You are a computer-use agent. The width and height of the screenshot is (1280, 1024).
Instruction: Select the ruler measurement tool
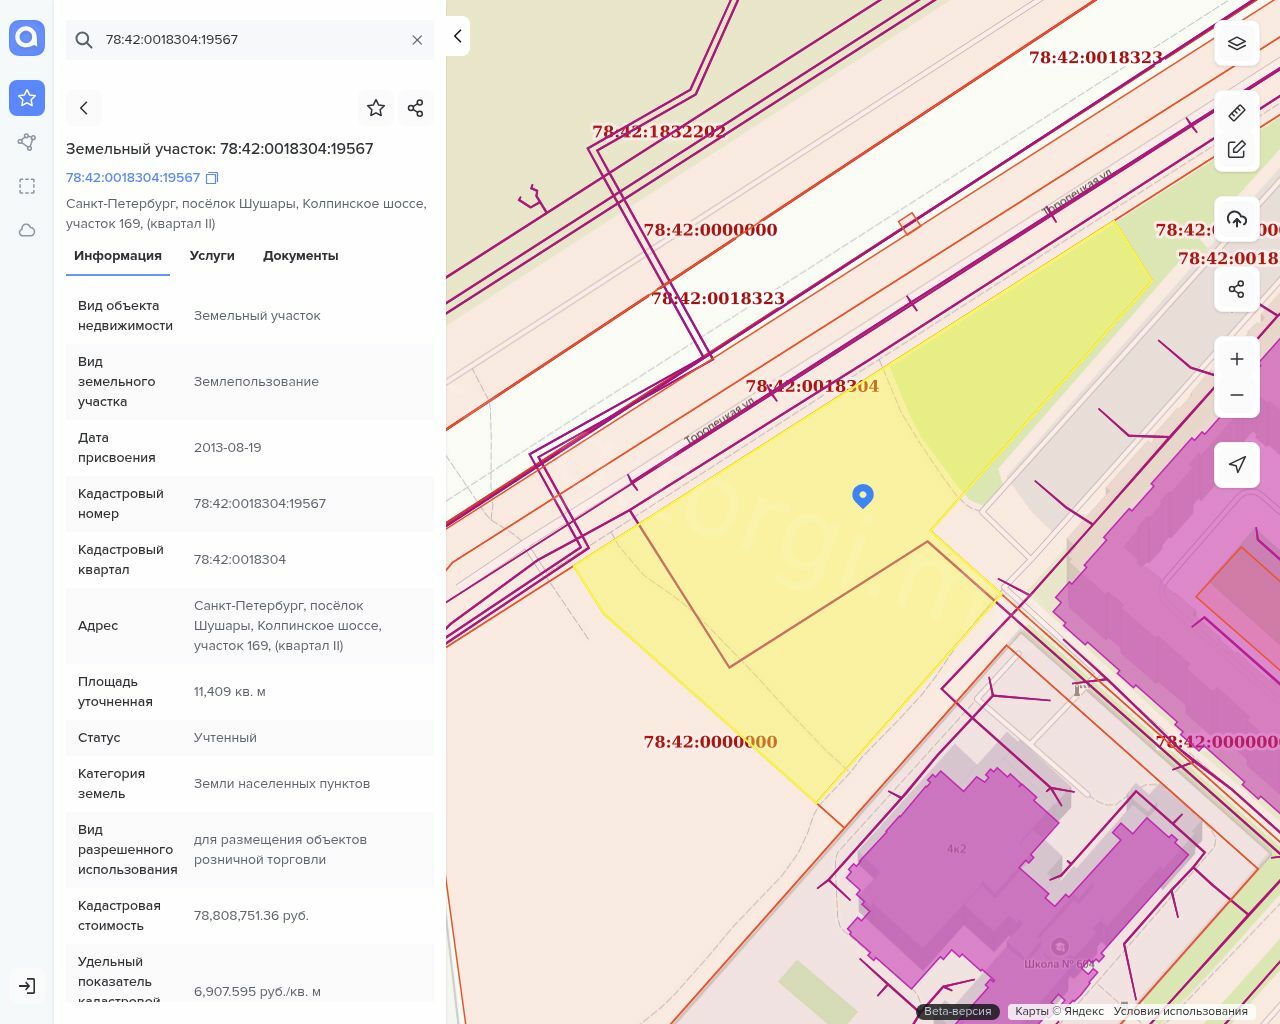point(1237,112)
